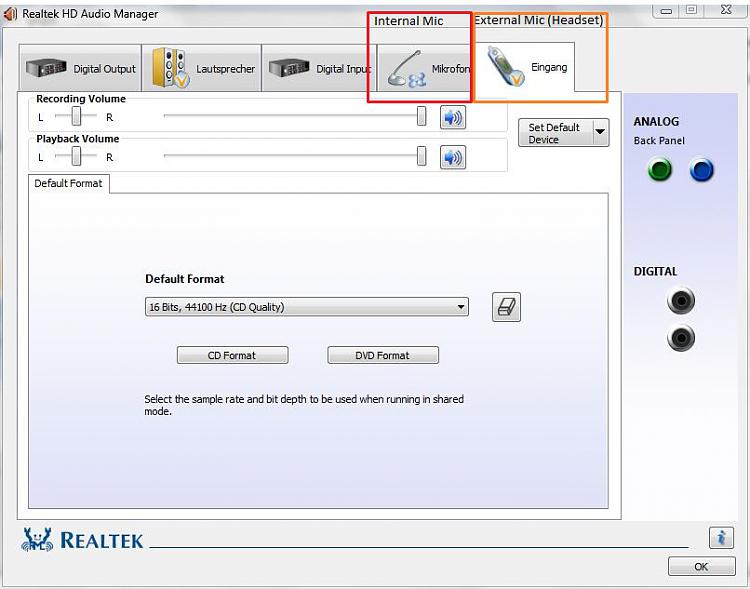Image resolution: width=750 pixels, height=589 pixels.
Task: Click the speakers icon on Lautsprecher tab
Action: pos(170,67)
